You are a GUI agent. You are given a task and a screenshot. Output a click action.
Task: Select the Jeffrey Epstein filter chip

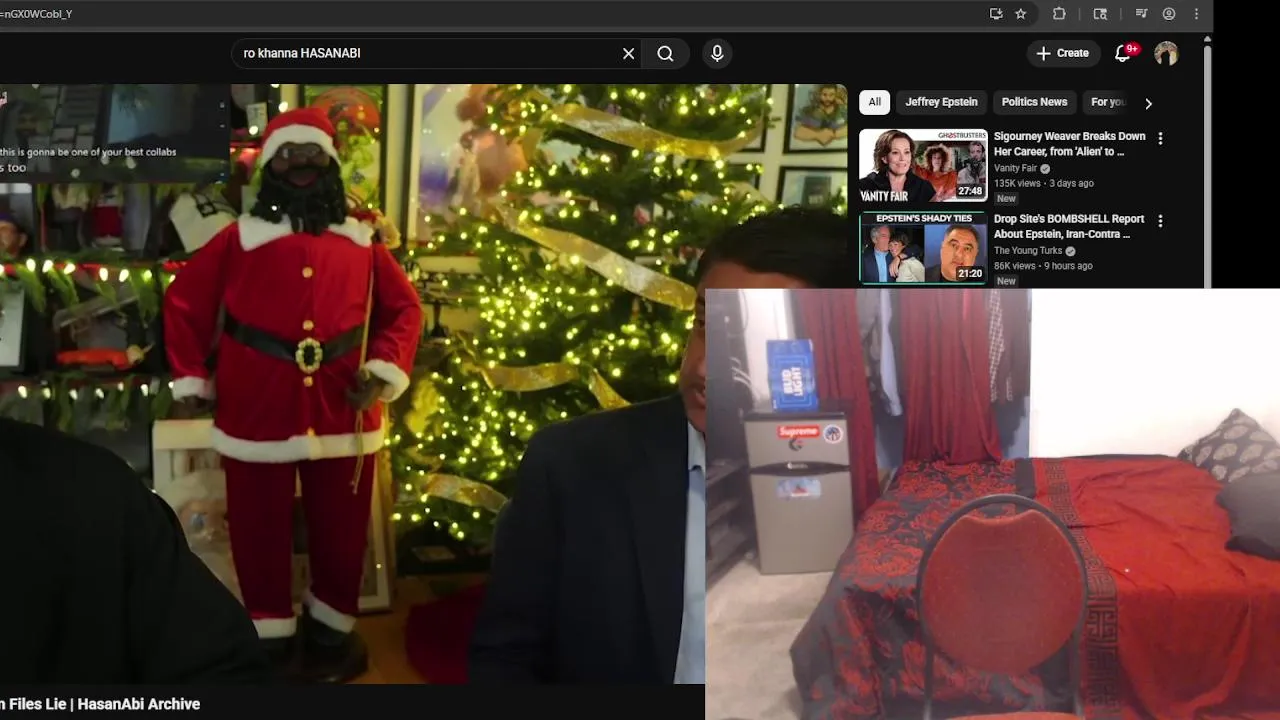pyautogui.click(x=942, y=102)
